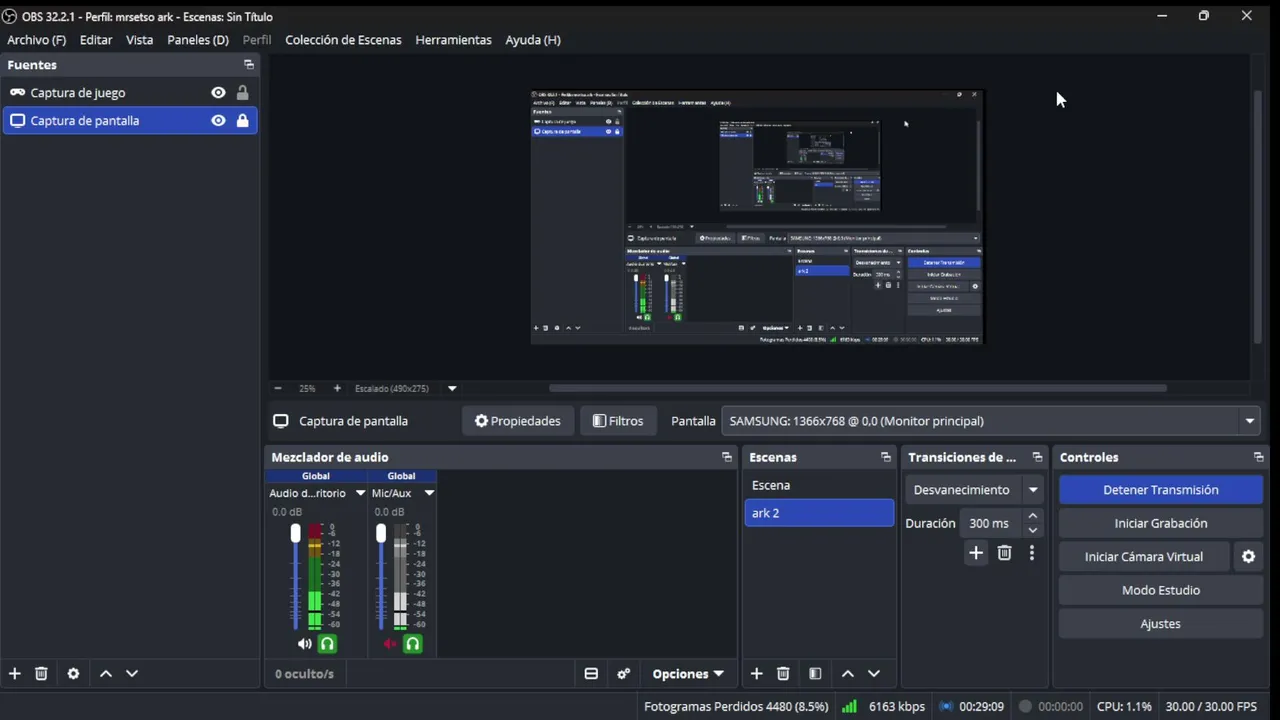Screen dimensions: 1280x720
Task: Open the preview scaling dropdown arrow
Action: click(x=452, y=388)
